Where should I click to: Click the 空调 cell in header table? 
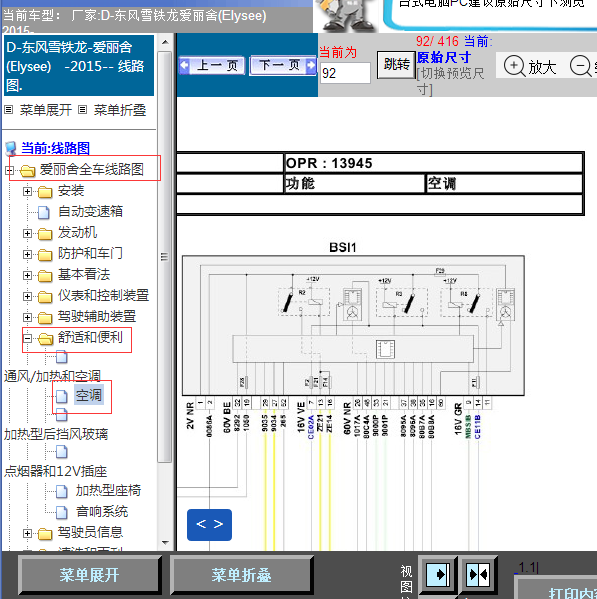coord(504,184)
